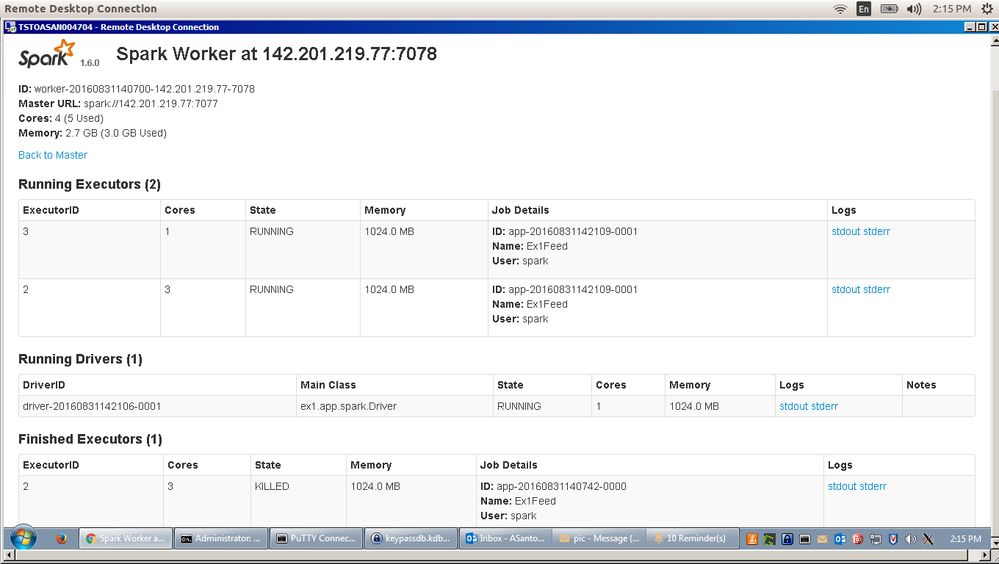
Task: Select the Master URL 'spark://142.201.219.77:7077'
Action: [x=150, y=104]
